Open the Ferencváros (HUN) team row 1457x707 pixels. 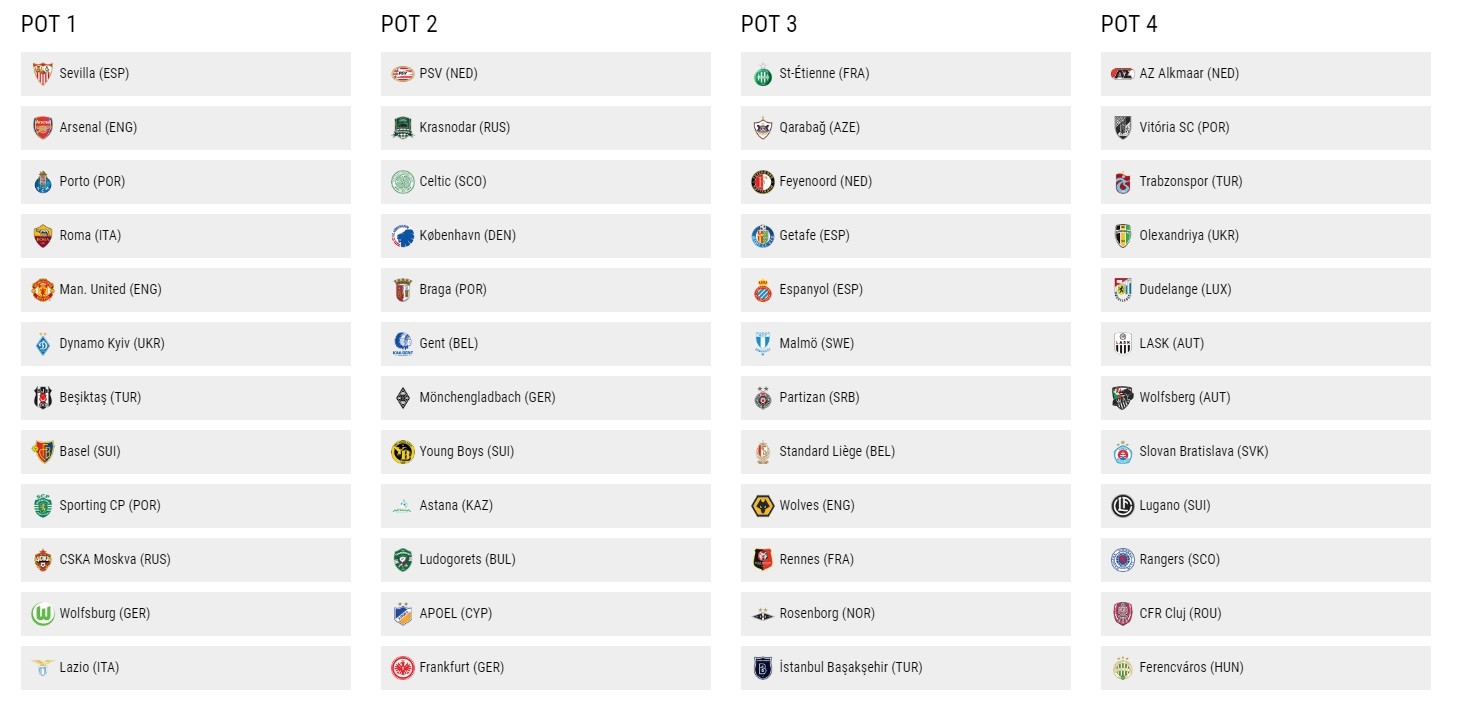click(1266, 668)
